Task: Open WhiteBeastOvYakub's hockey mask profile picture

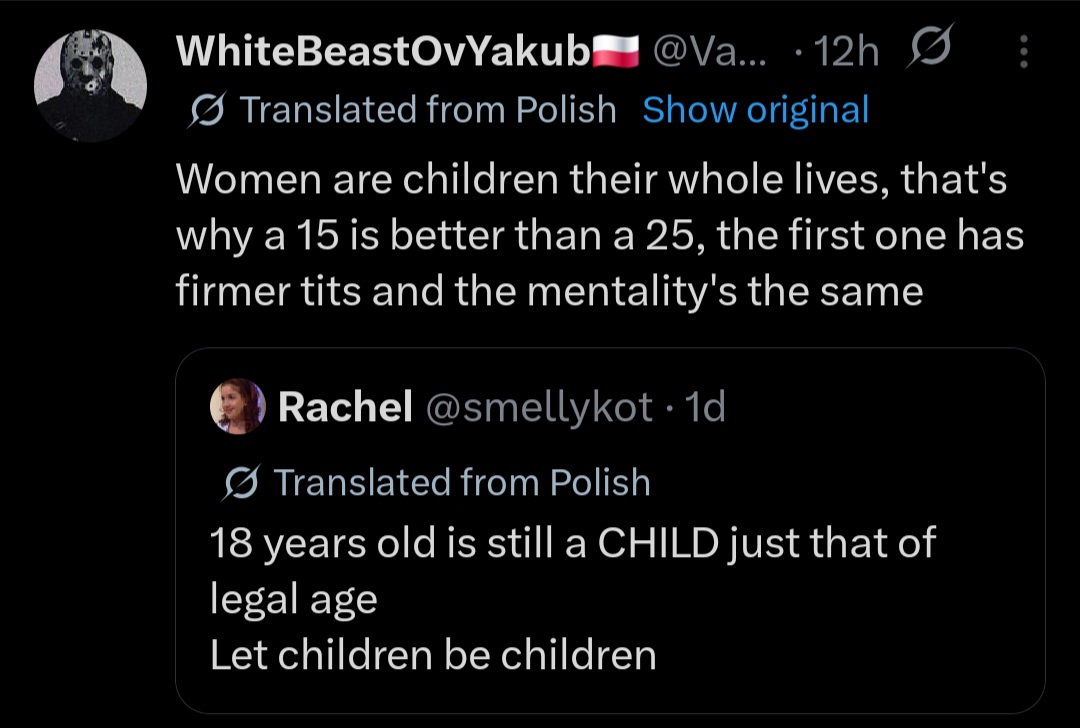Action: click(x=90, y=85)
